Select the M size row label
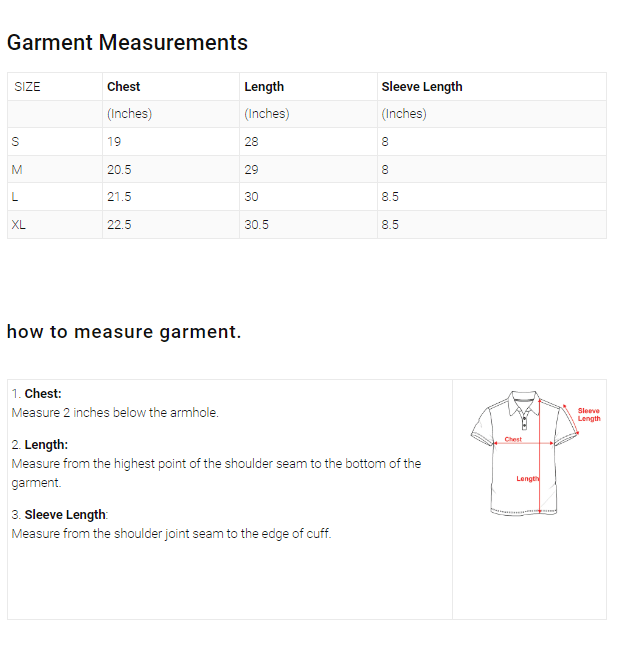This screenshot has height=662, width=630. pyautogui.click(x=16, y=170)
